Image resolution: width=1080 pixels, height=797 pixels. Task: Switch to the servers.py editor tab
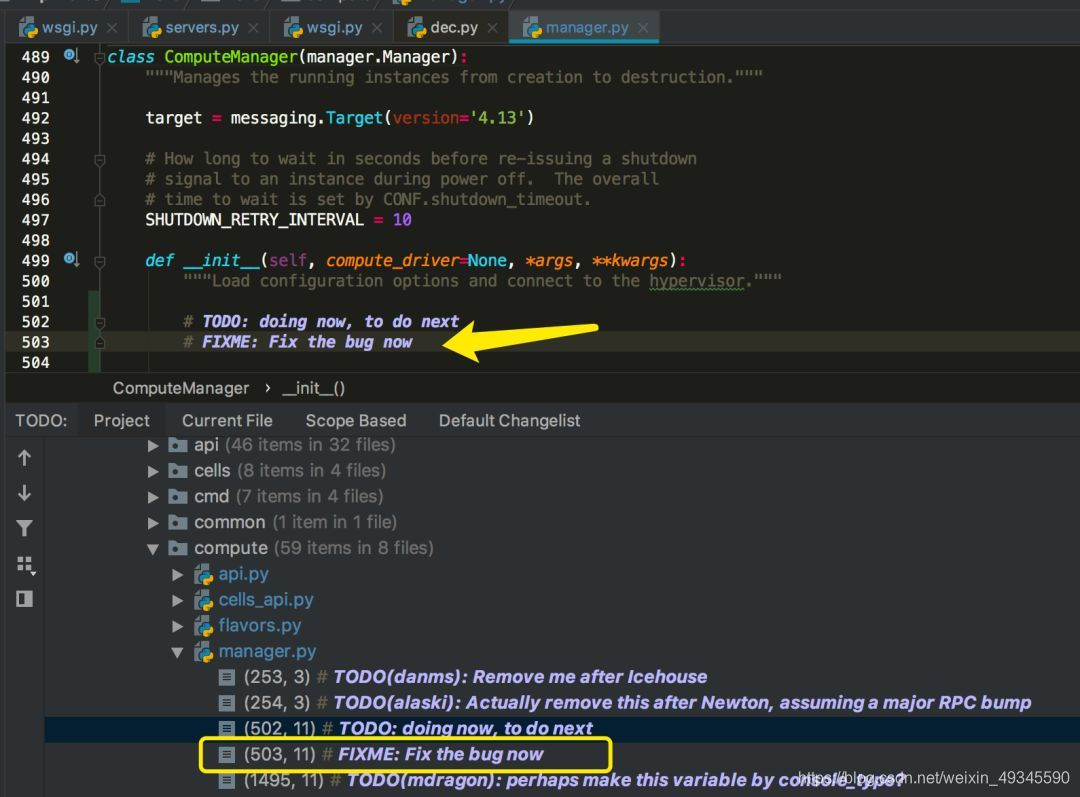pyautogui.click(x=201, y=28)
